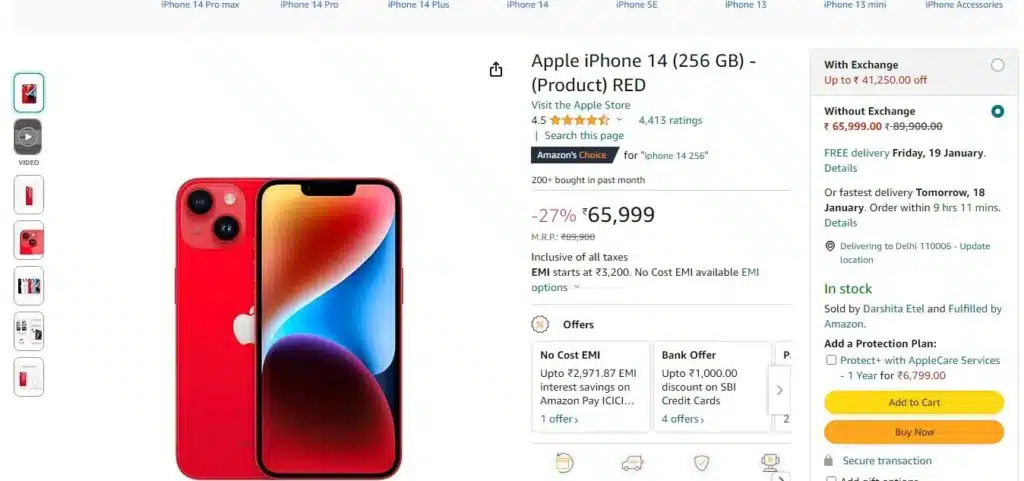Select the With Exchange radio option

pos(997,65)
